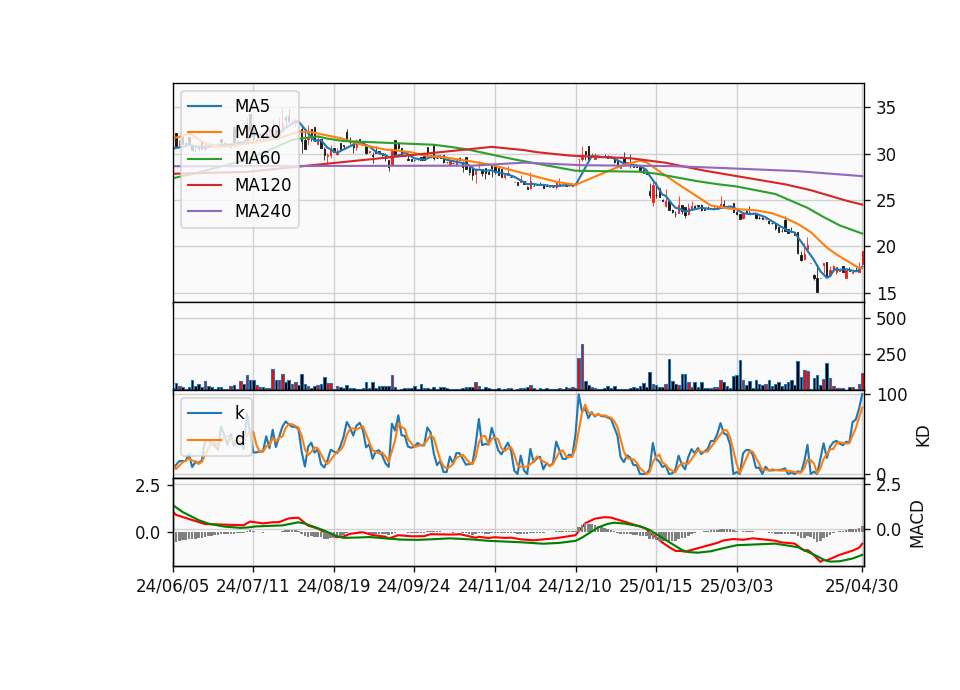Image resolution: width=960 pixels, height=690 pixels.
Task: Click the 24/07/11 date axis label
Action: [253, 586]
